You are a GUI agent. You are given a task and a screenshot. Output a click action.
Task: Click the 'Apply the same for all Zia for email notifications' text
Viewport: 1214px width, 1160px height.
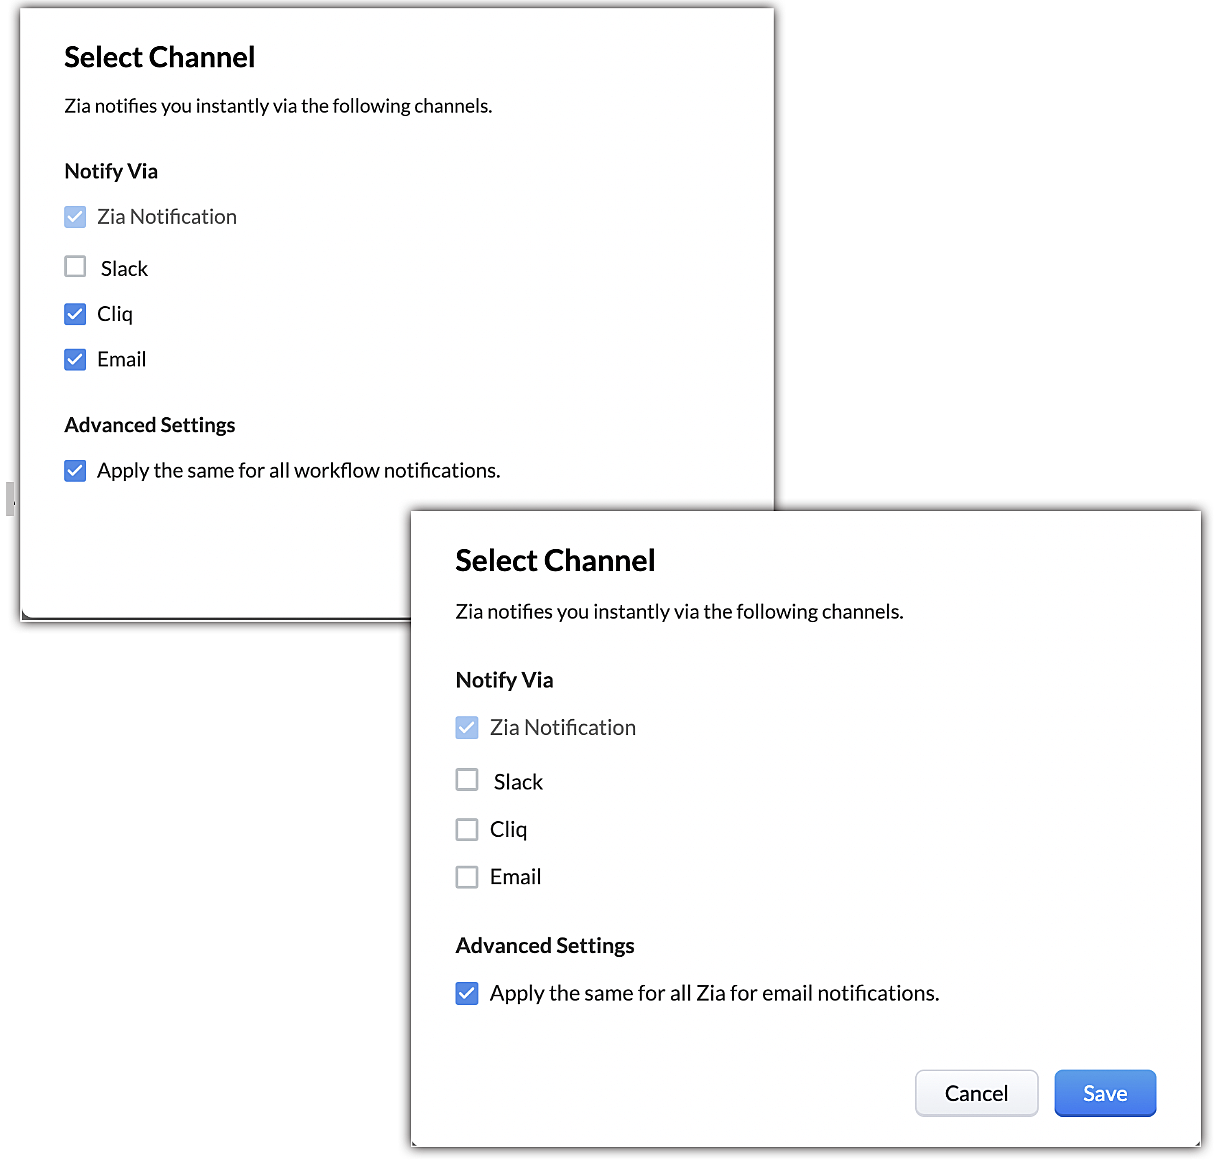(x=714, y=993)
